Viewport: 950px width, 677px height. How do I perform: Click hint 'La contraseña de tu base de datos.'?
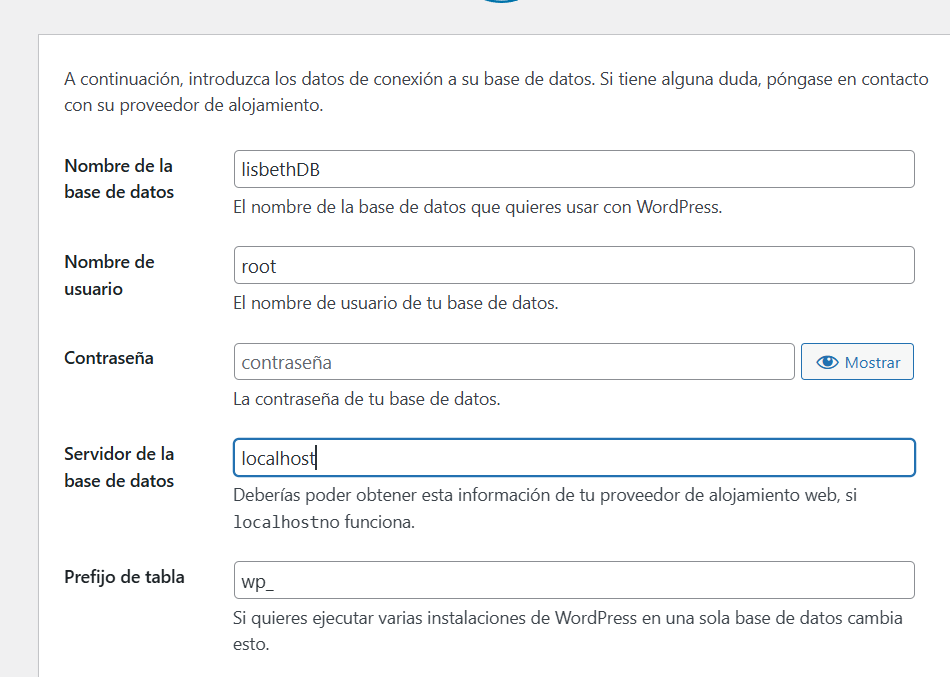[x=367, y=399]
